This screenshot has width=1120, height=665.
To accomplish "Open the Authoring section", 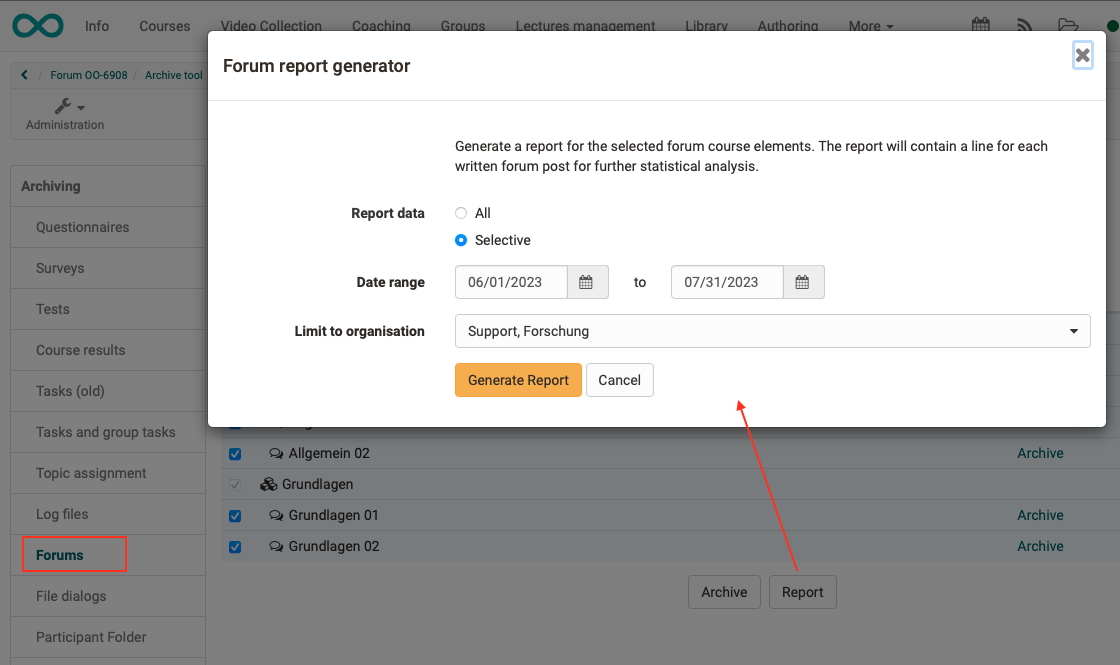I will coord(787,26).
